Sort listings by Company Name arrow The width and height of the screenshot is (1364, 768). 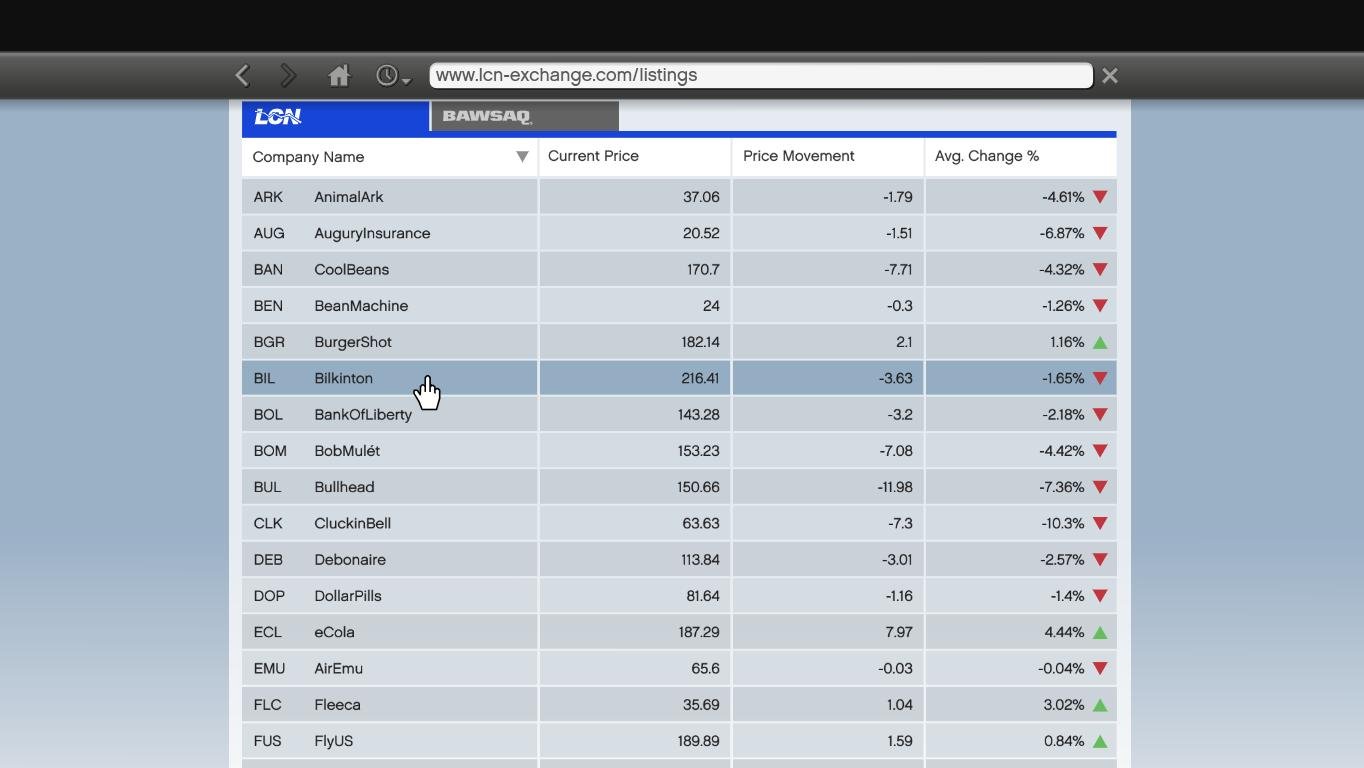(x=522, y=157)
